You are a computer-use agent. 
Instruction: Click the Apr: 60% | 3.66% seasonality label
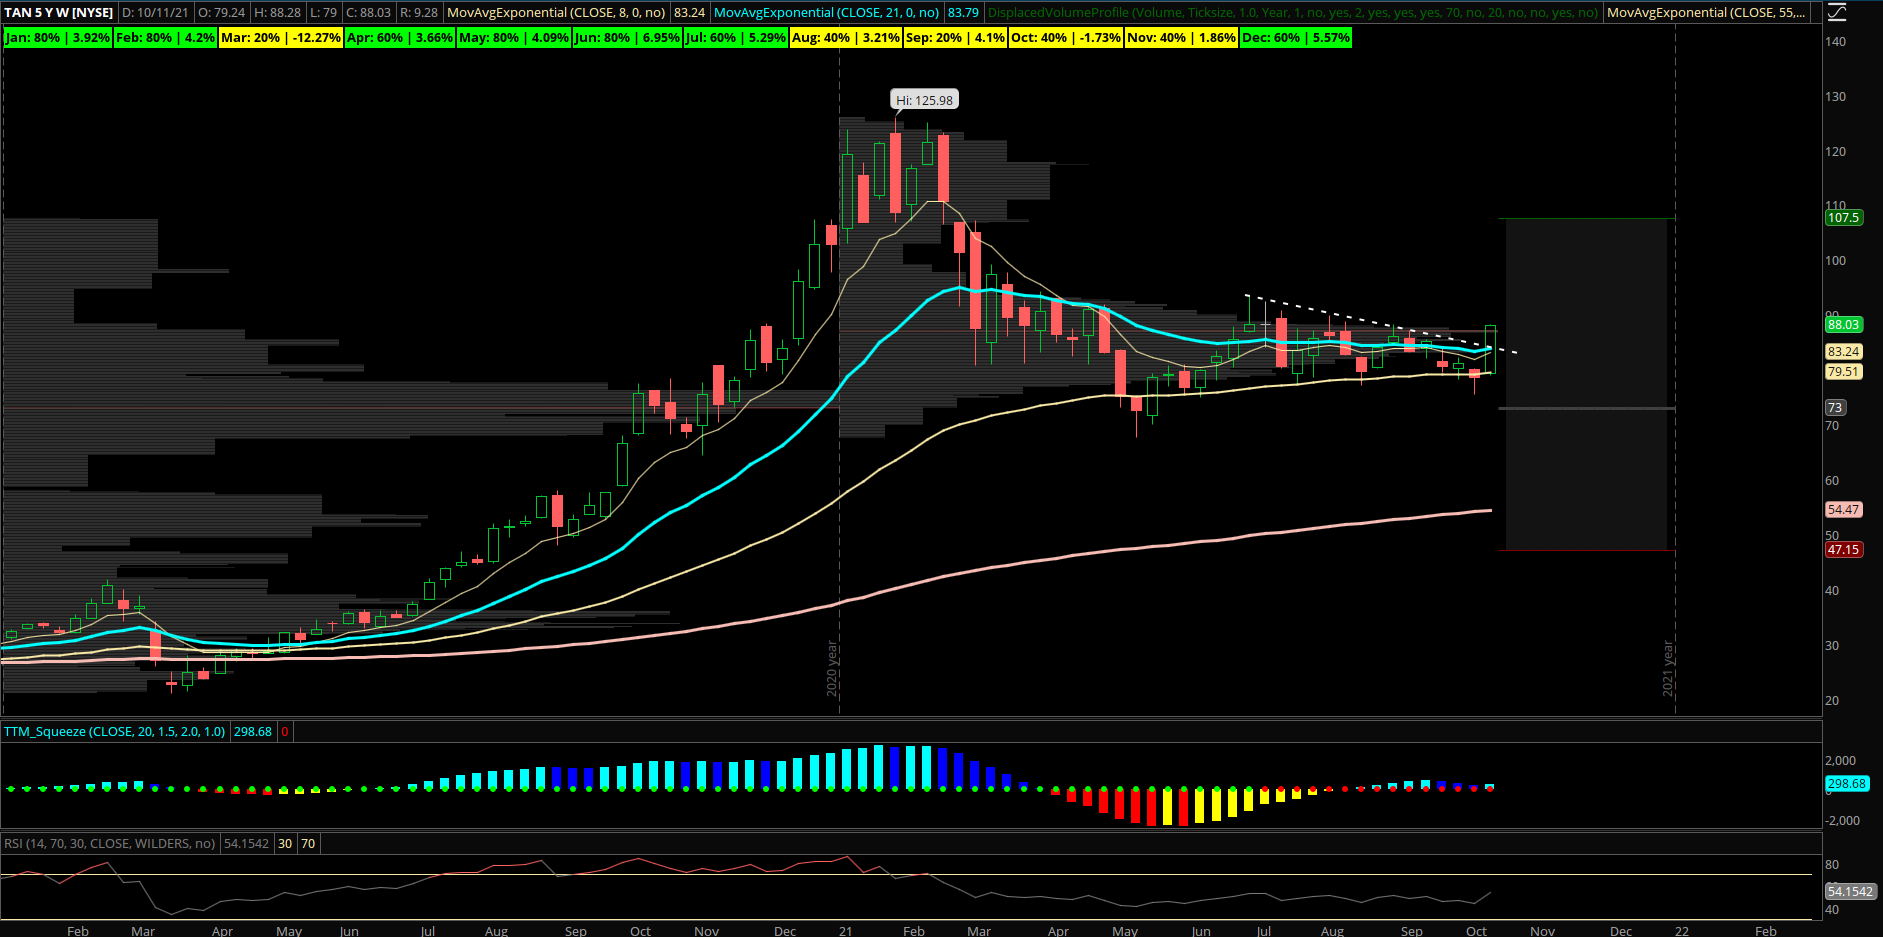400,38
